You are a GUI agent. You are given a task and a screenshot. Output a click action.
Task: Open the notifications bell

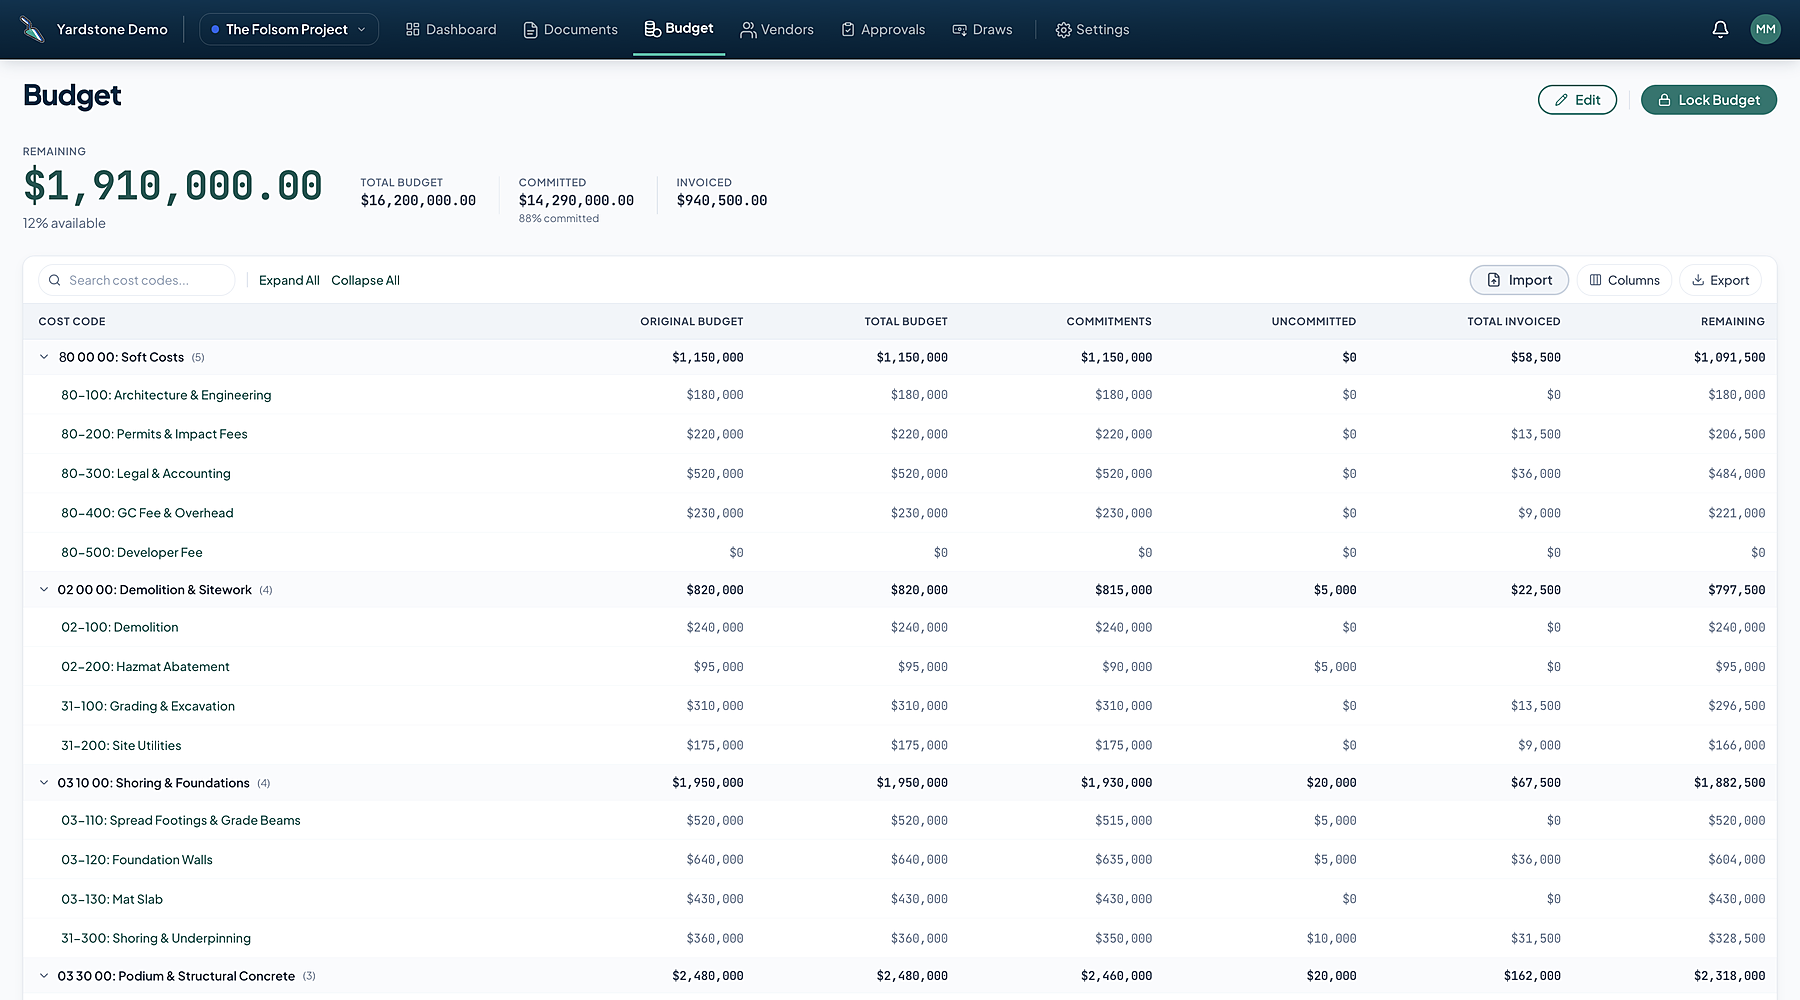pos(1720,29)
